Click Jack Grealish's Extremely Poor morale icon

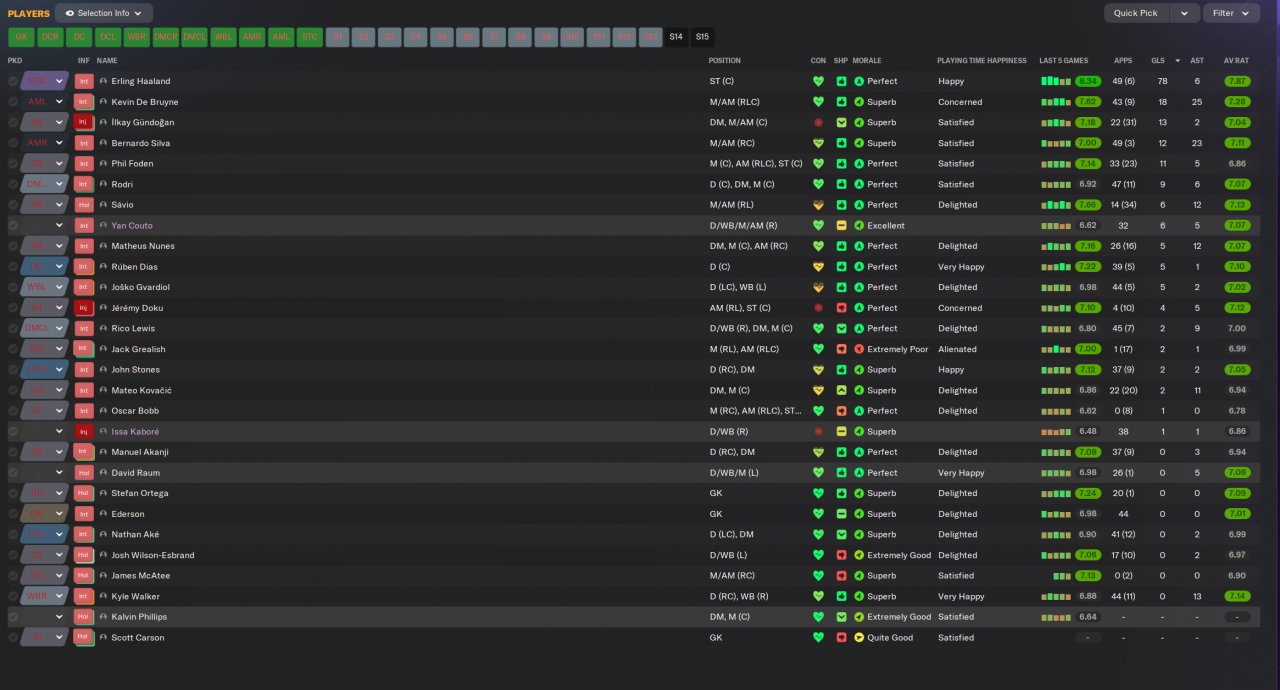click(859, 349)
